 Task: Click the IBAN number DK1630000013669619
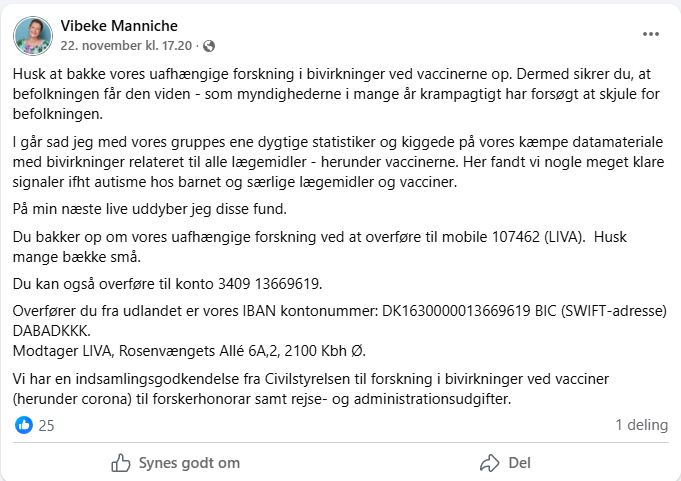click(x=456, y=311)
